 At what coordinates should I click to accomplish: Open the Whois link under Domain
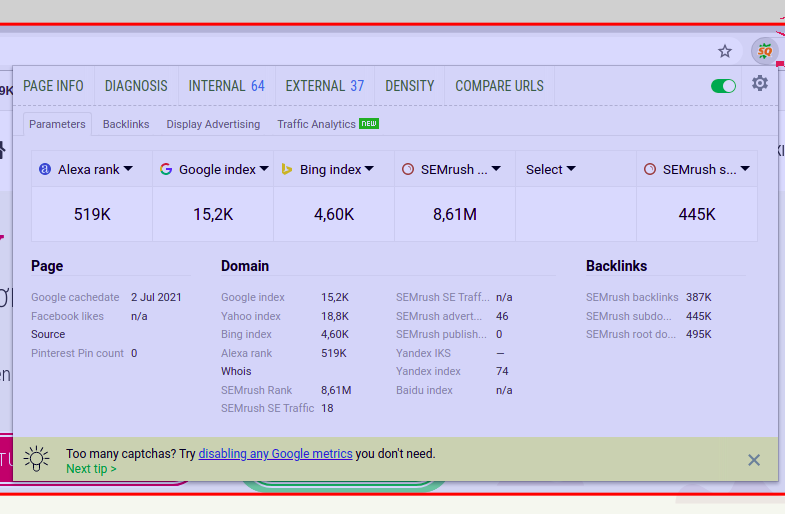click(x=236, y=371)
